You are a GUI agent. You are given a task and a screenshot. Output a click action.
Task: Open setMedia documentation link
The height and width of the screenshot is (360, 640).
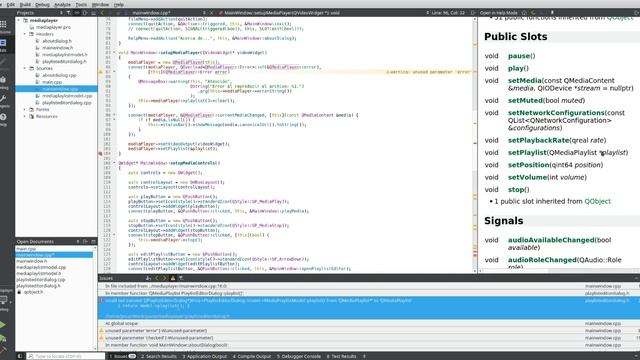click(524, 81)
